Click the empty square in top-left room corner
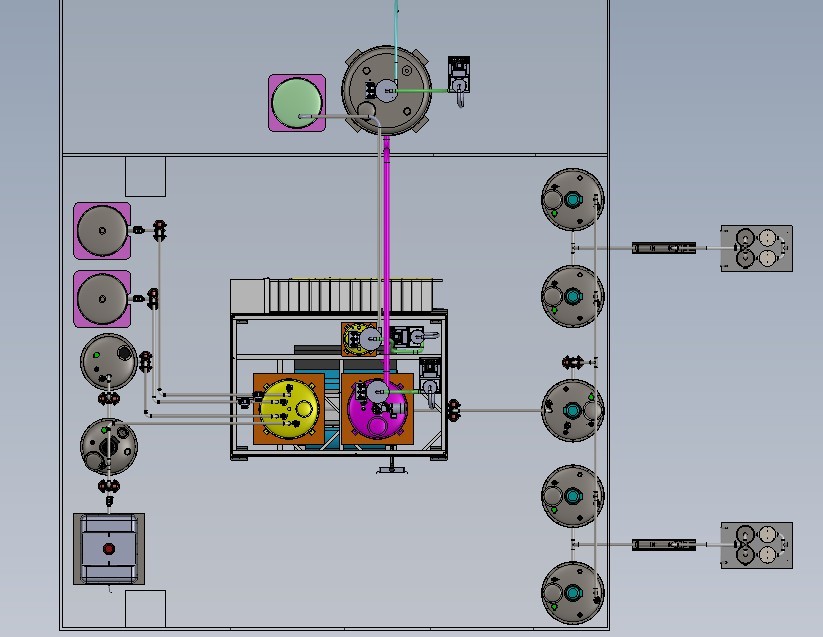823x637 pixels. 145,177
